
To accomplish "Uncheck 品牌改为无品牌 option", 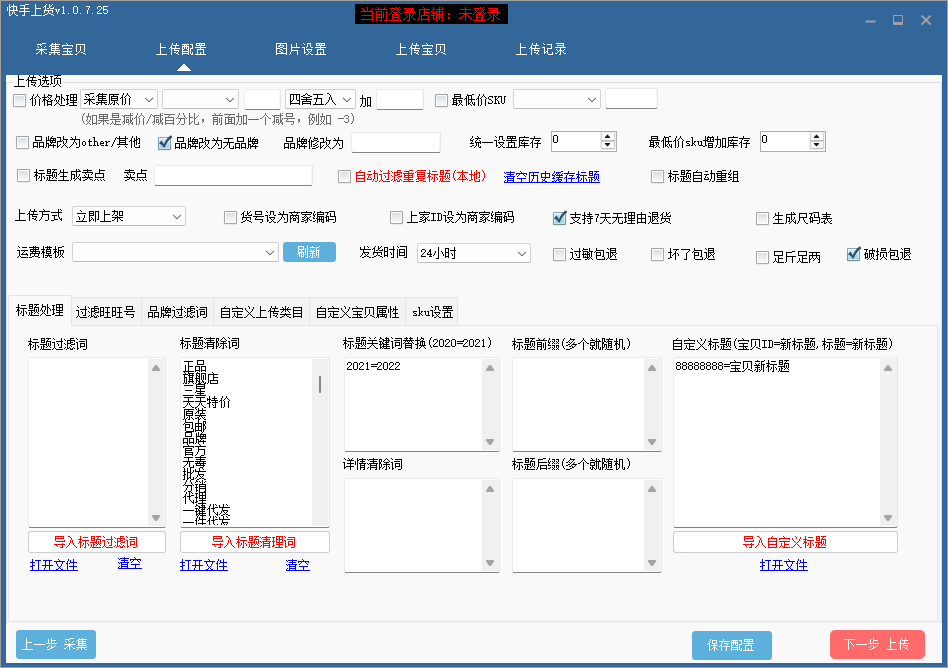I will coord(165,142).
